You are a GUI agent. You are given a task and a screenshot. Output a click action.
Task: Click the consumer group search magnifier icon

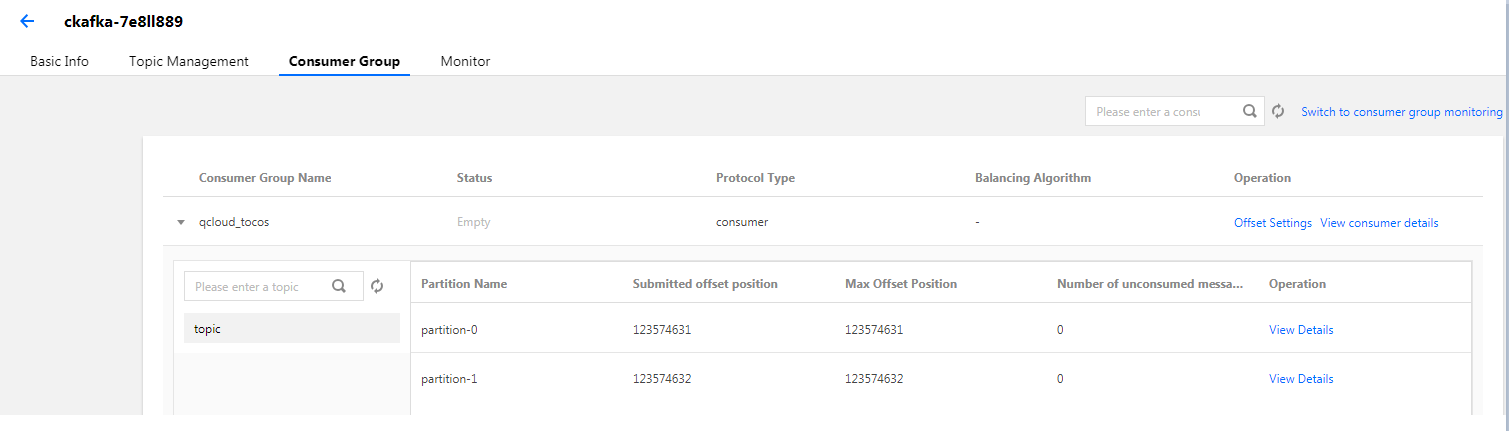pos(1249,112)
